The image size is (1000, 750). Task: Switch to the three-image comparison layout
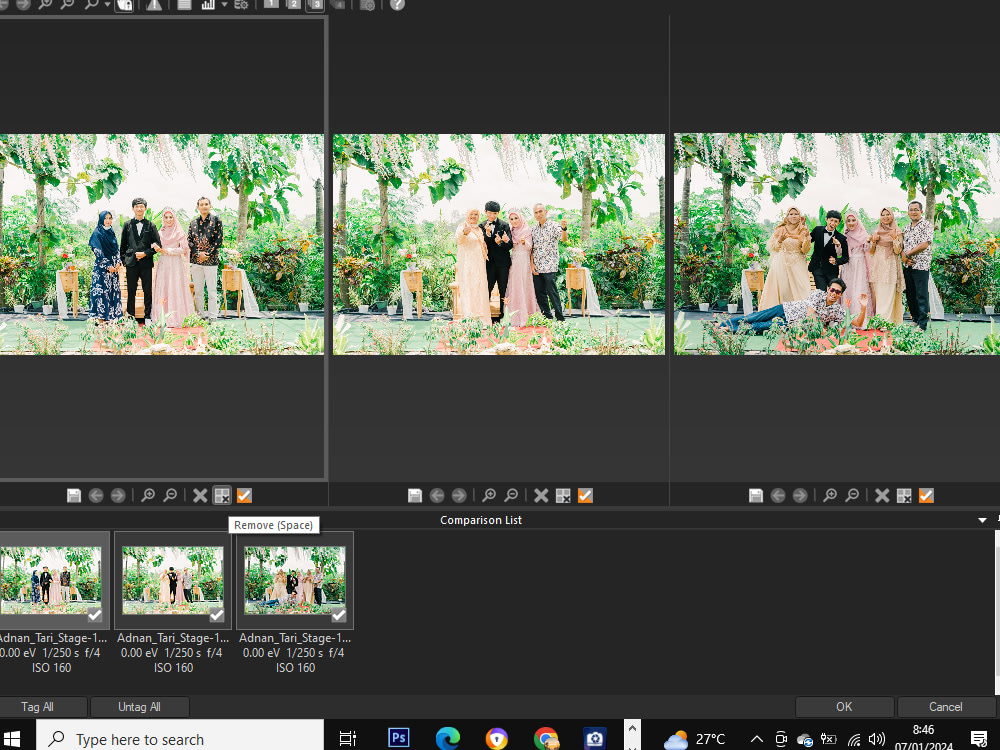[315, 5]
